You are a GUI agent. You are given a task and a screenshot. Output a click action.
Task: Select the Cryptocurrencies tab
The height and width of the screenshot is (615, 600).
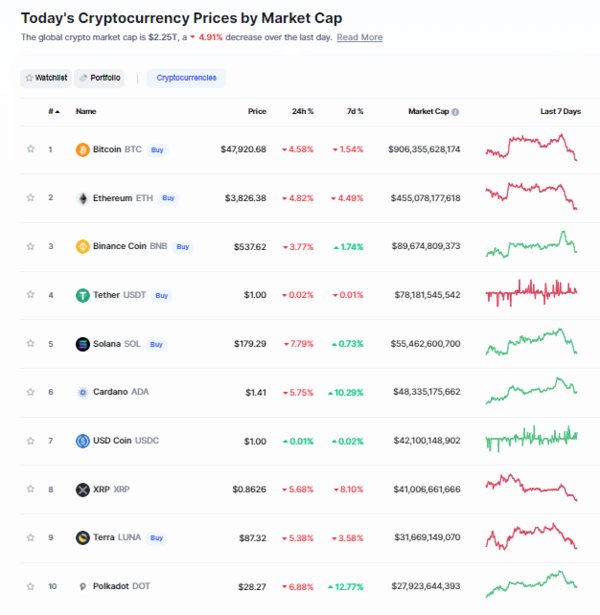point(187,77)
